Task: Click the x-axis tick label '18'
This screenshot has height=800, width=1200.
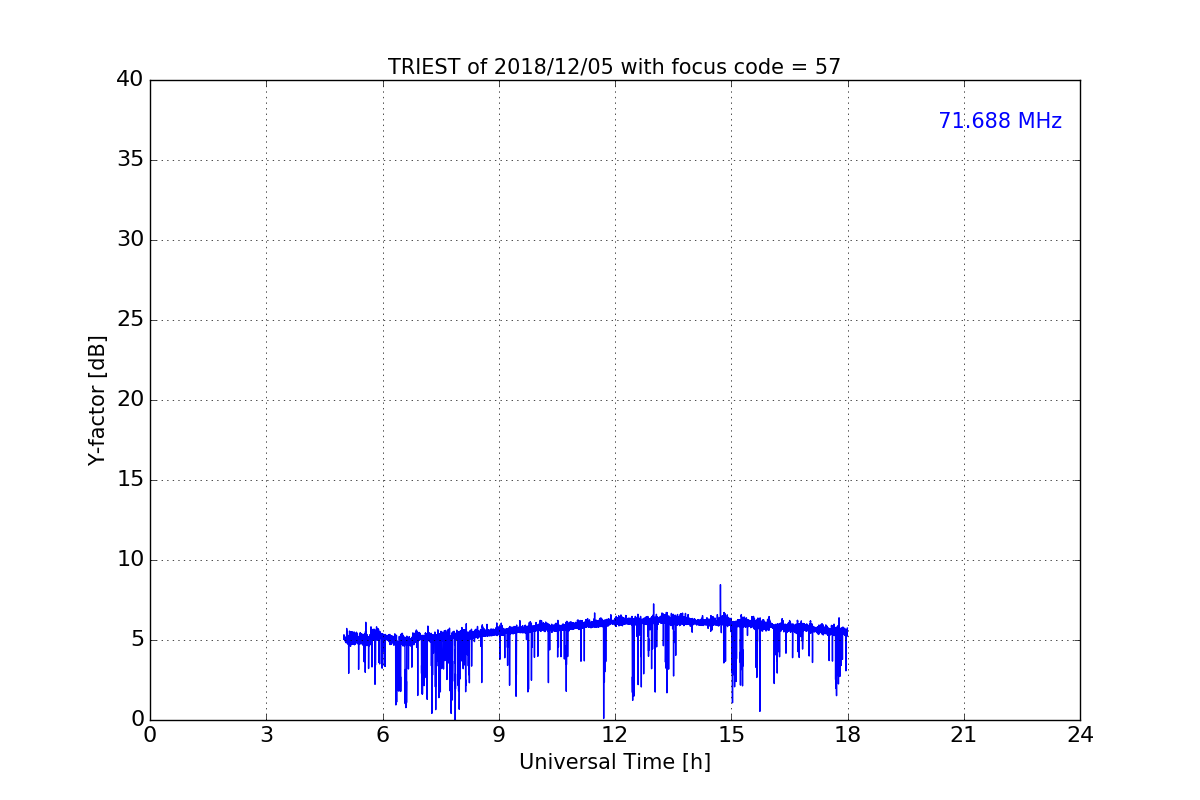Action: point(848,735)
